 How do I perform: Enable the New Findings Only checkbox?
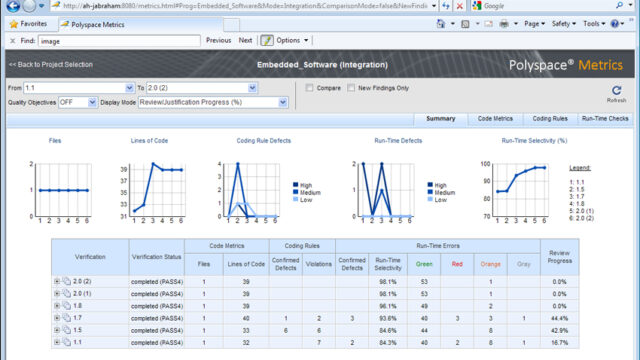click(x=351, y=88)
